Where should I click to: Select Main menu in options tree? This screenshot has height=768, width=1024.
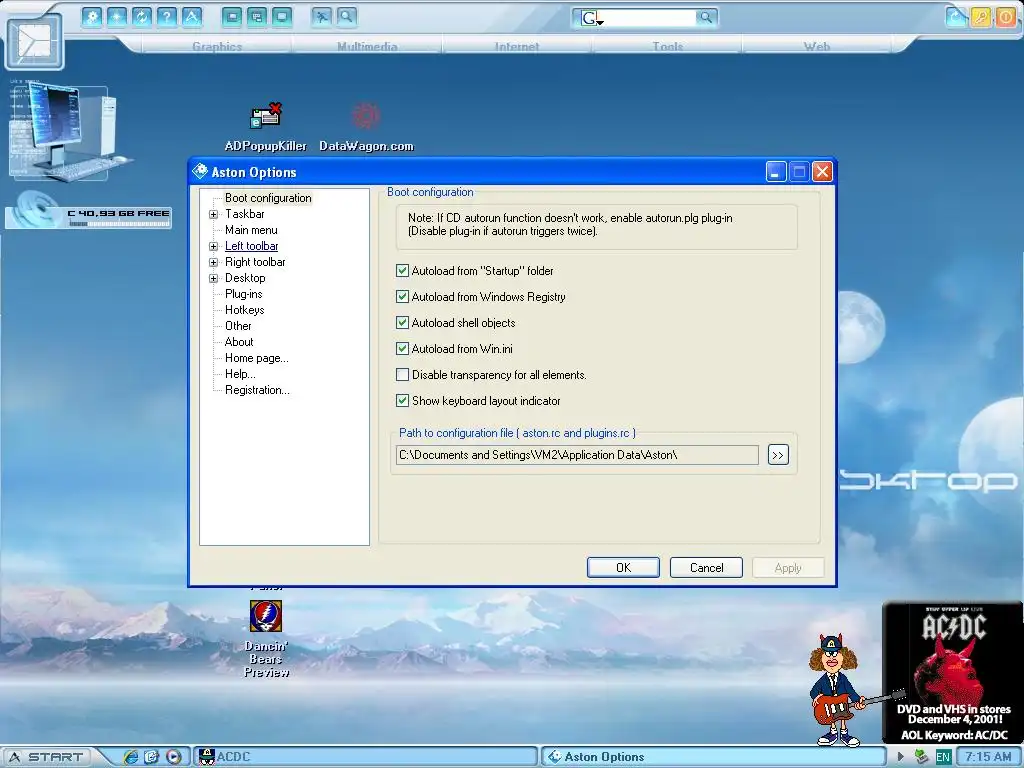pyautogui.click(x=251, y=230)
